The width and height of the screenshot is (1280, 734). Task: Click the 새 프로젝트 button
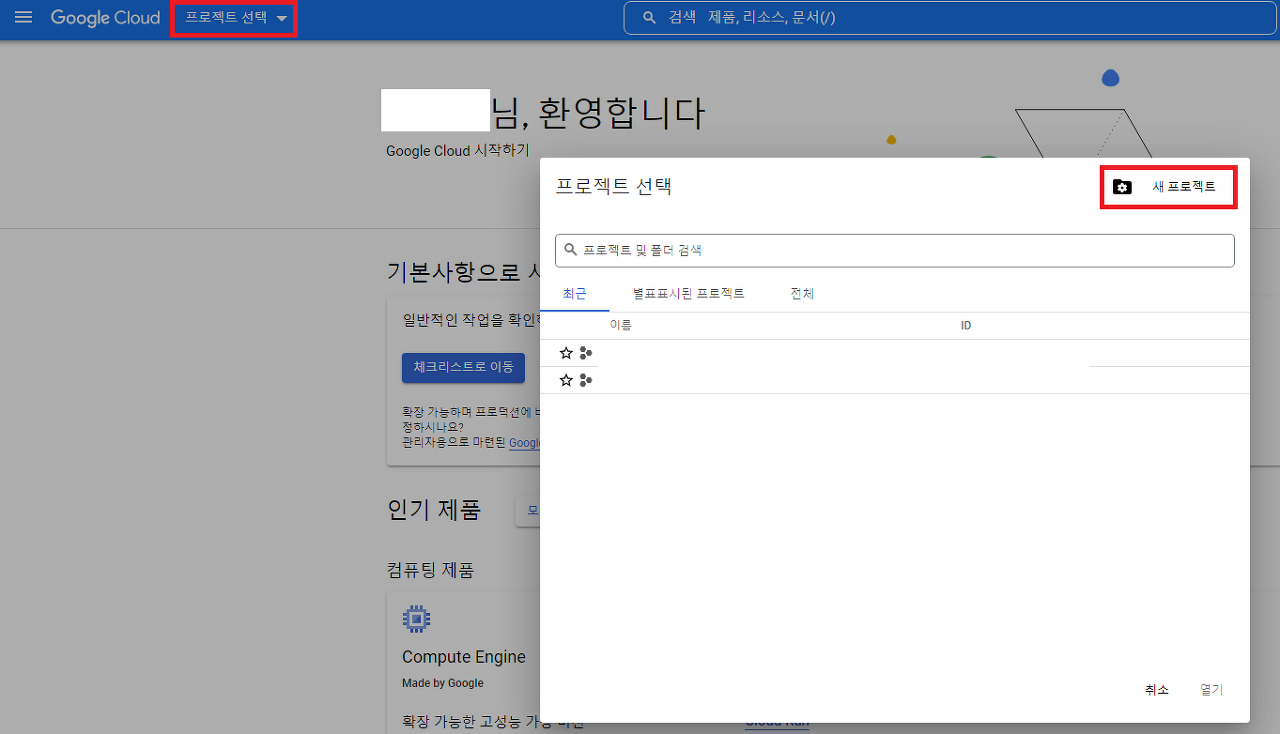coord(1169,187)
